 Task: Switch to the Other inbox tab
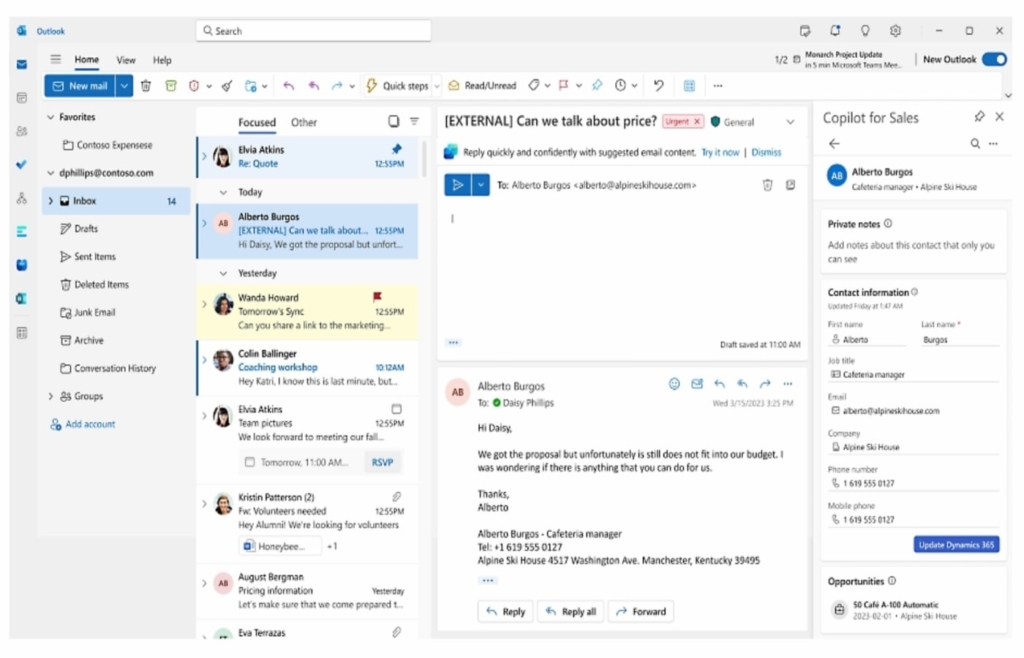tap(303, 122)
